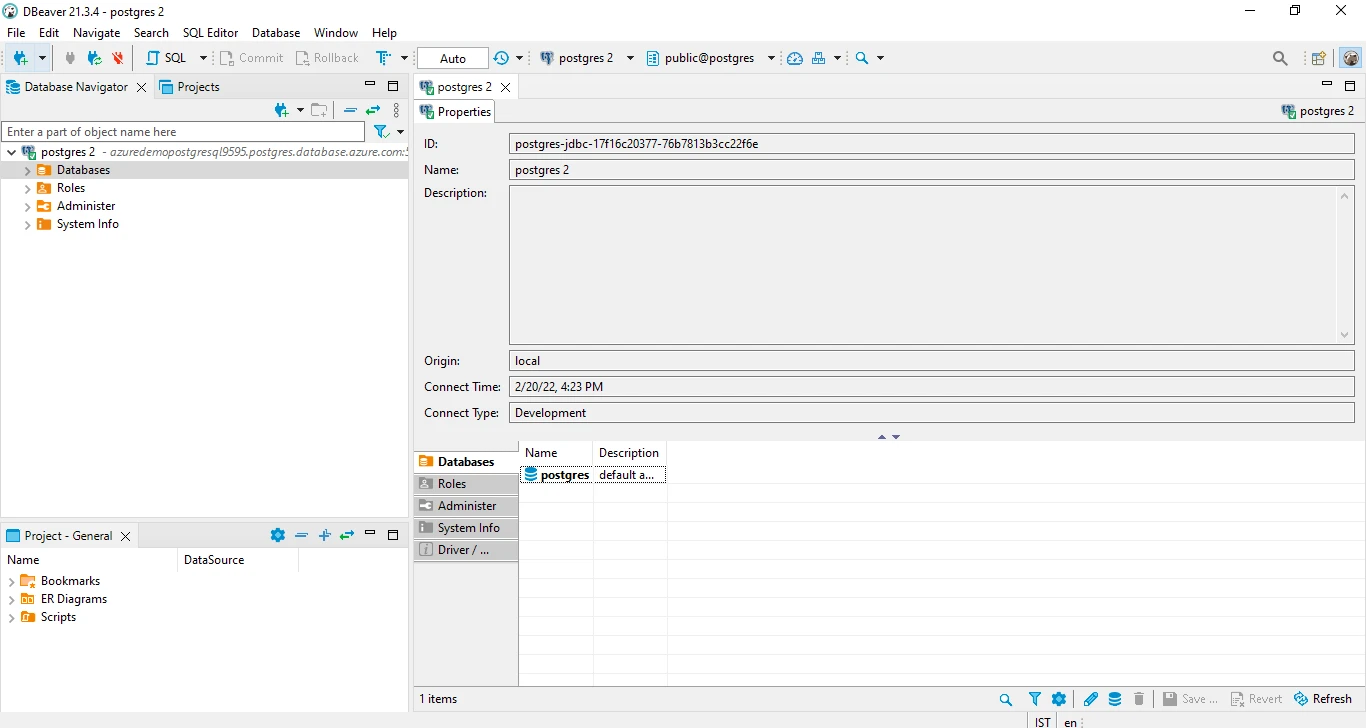This screenshot has width=1366, height=728.
Task: Click the search magnifier in the bottom toolbar
Action: pyautogui.click(x=1006, y=698)
